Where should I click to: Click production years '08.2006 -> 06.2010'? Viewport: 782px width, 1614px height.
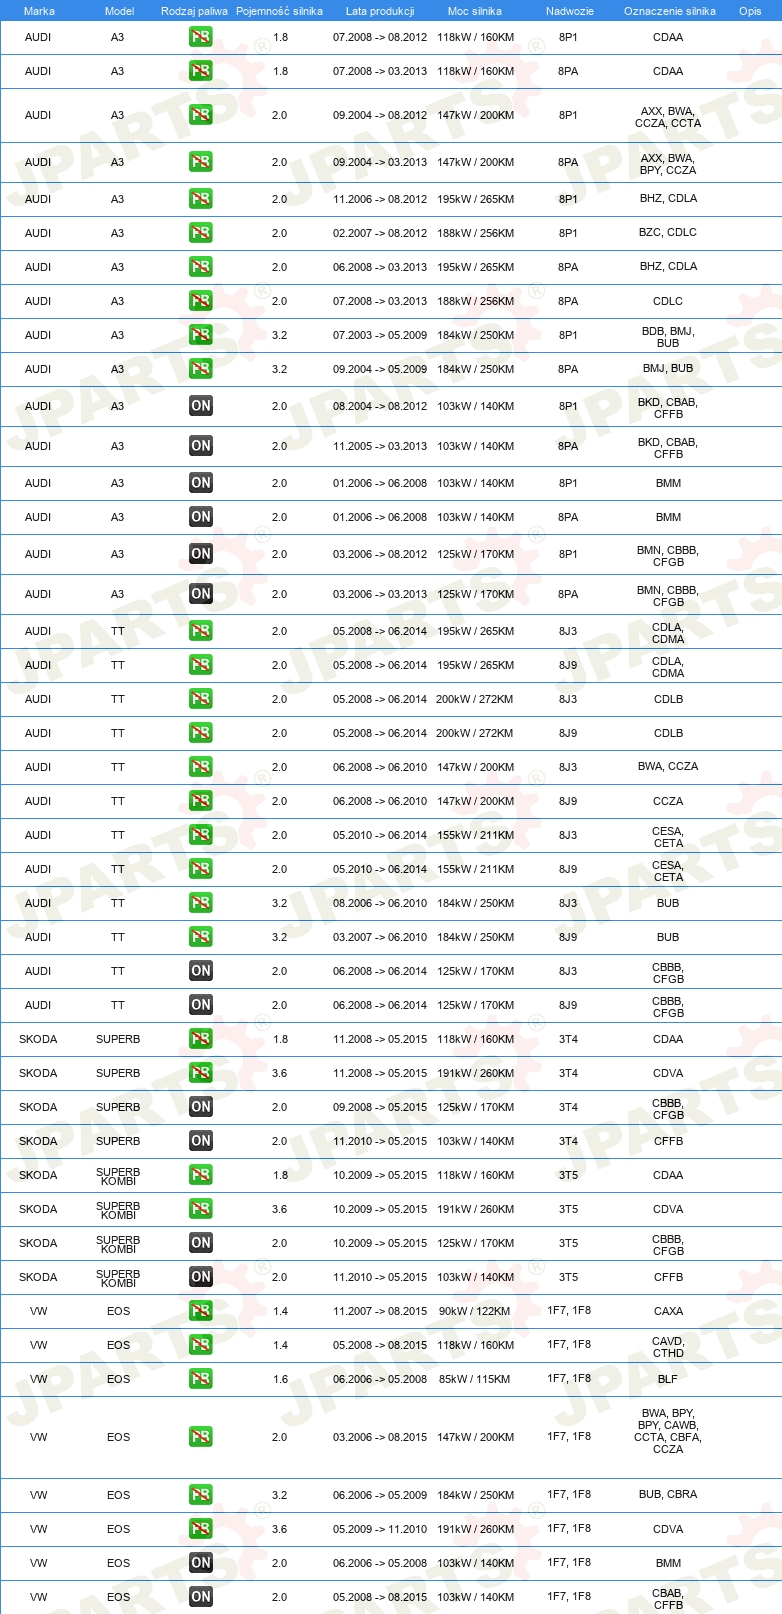point(380,903)
